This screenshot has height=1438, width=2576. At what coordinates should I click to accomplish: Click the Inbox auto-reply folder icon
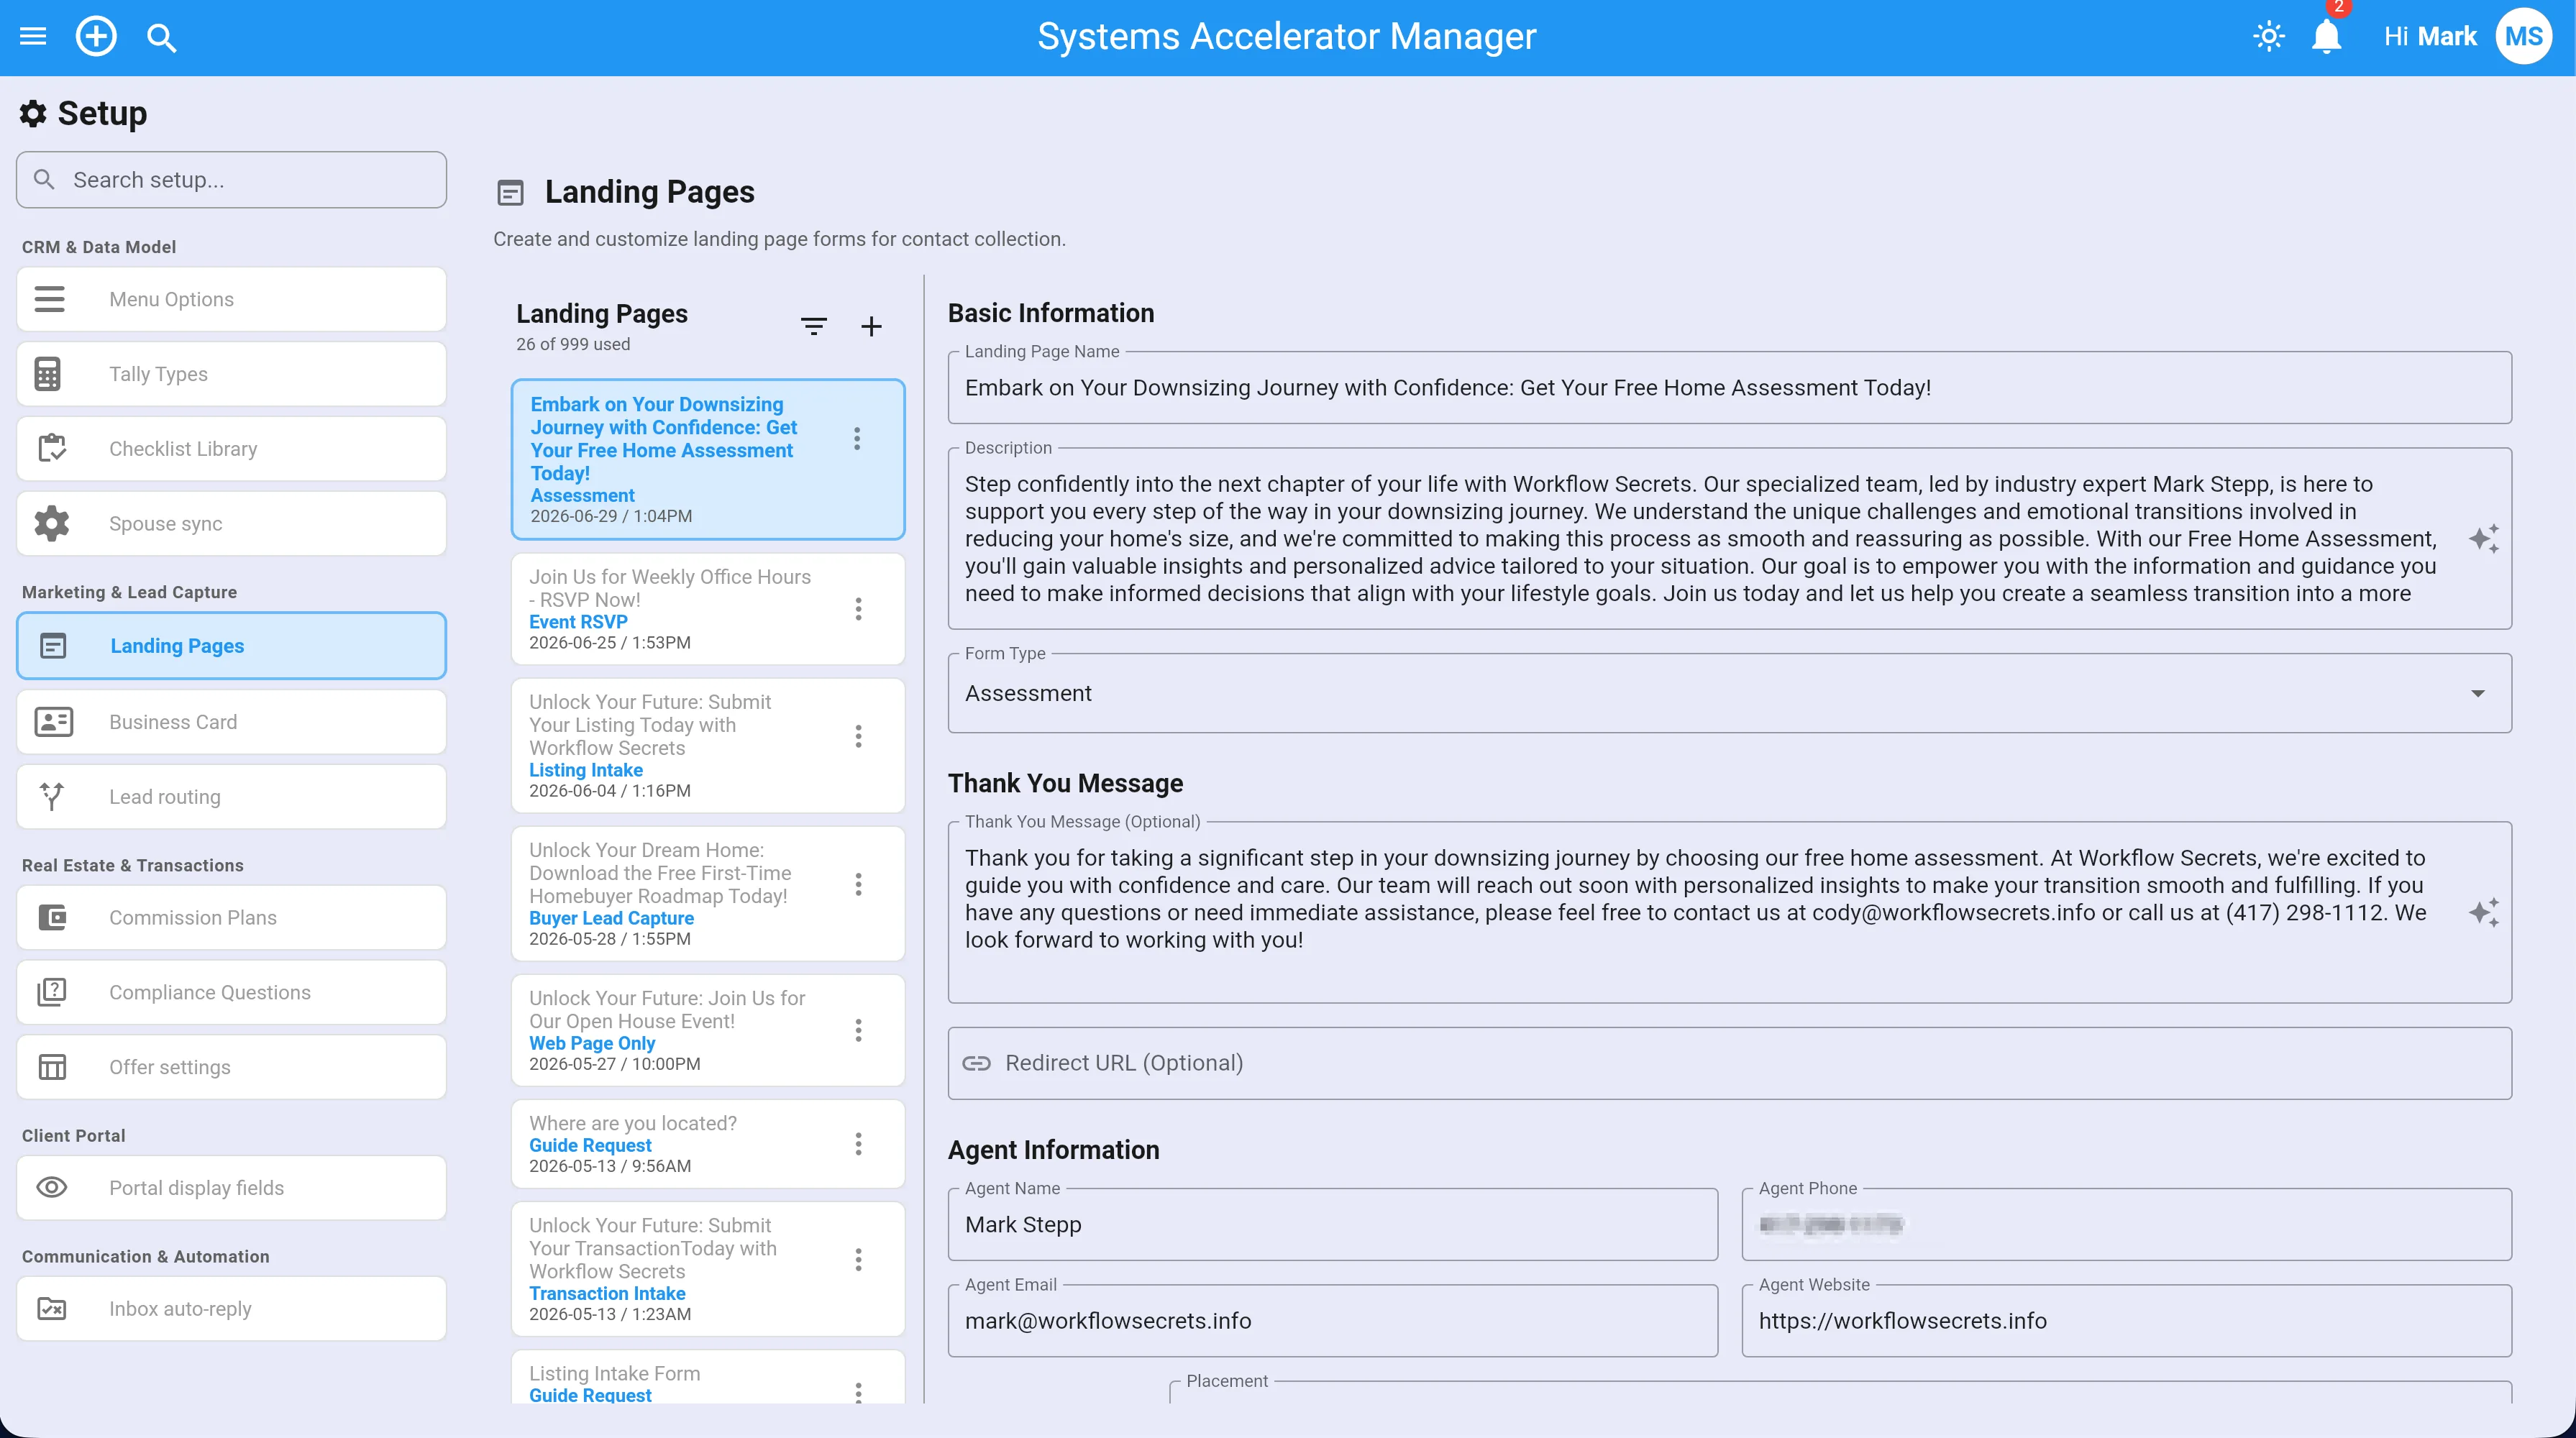pos(51,1308)
